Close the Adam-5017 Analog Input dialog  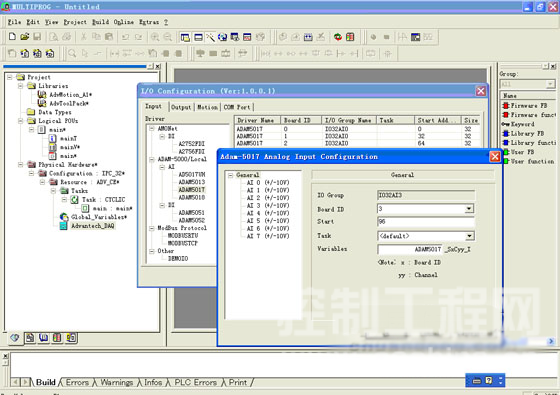[495, 157]
